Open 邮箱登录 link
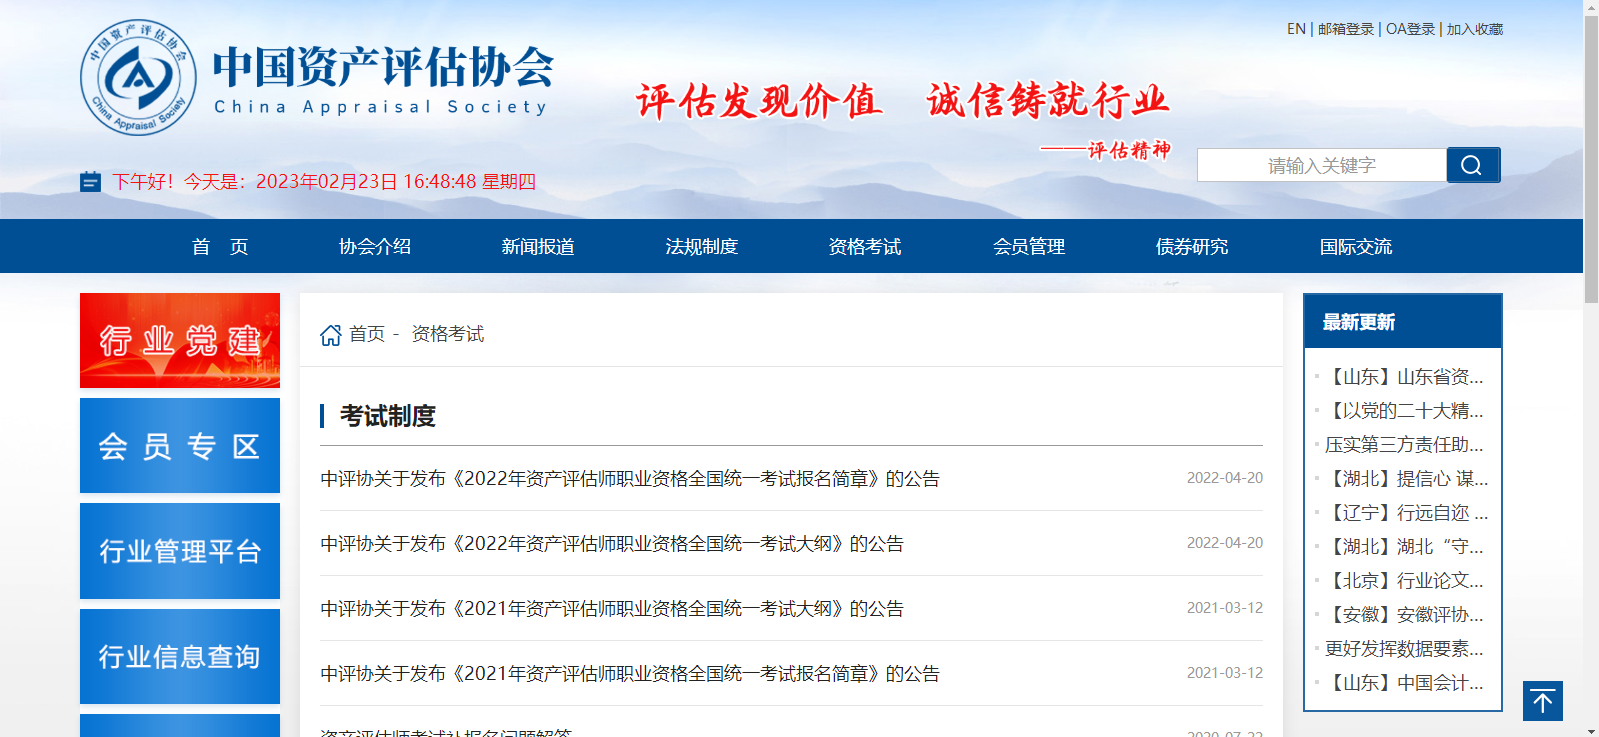The height and width of the screenshot is (737, 1599). [x=1346, y=29]
